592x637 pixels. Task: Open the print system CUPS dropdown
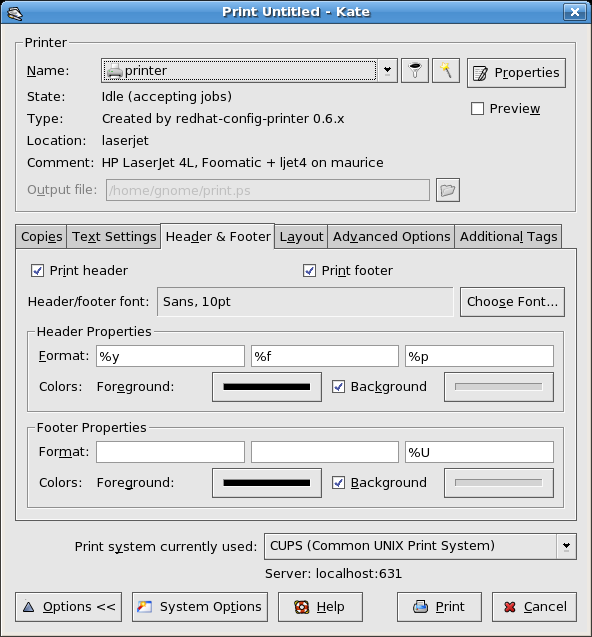pyautogui.click(x=566, y=546)
